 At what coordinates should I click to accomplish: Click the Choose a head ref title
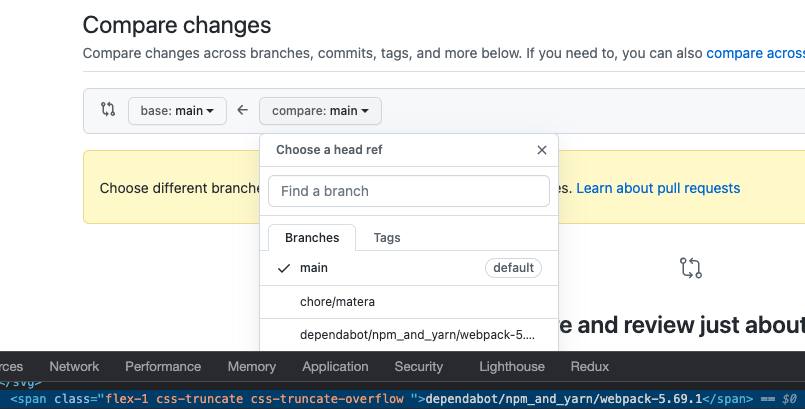click(x=329, y=150)
